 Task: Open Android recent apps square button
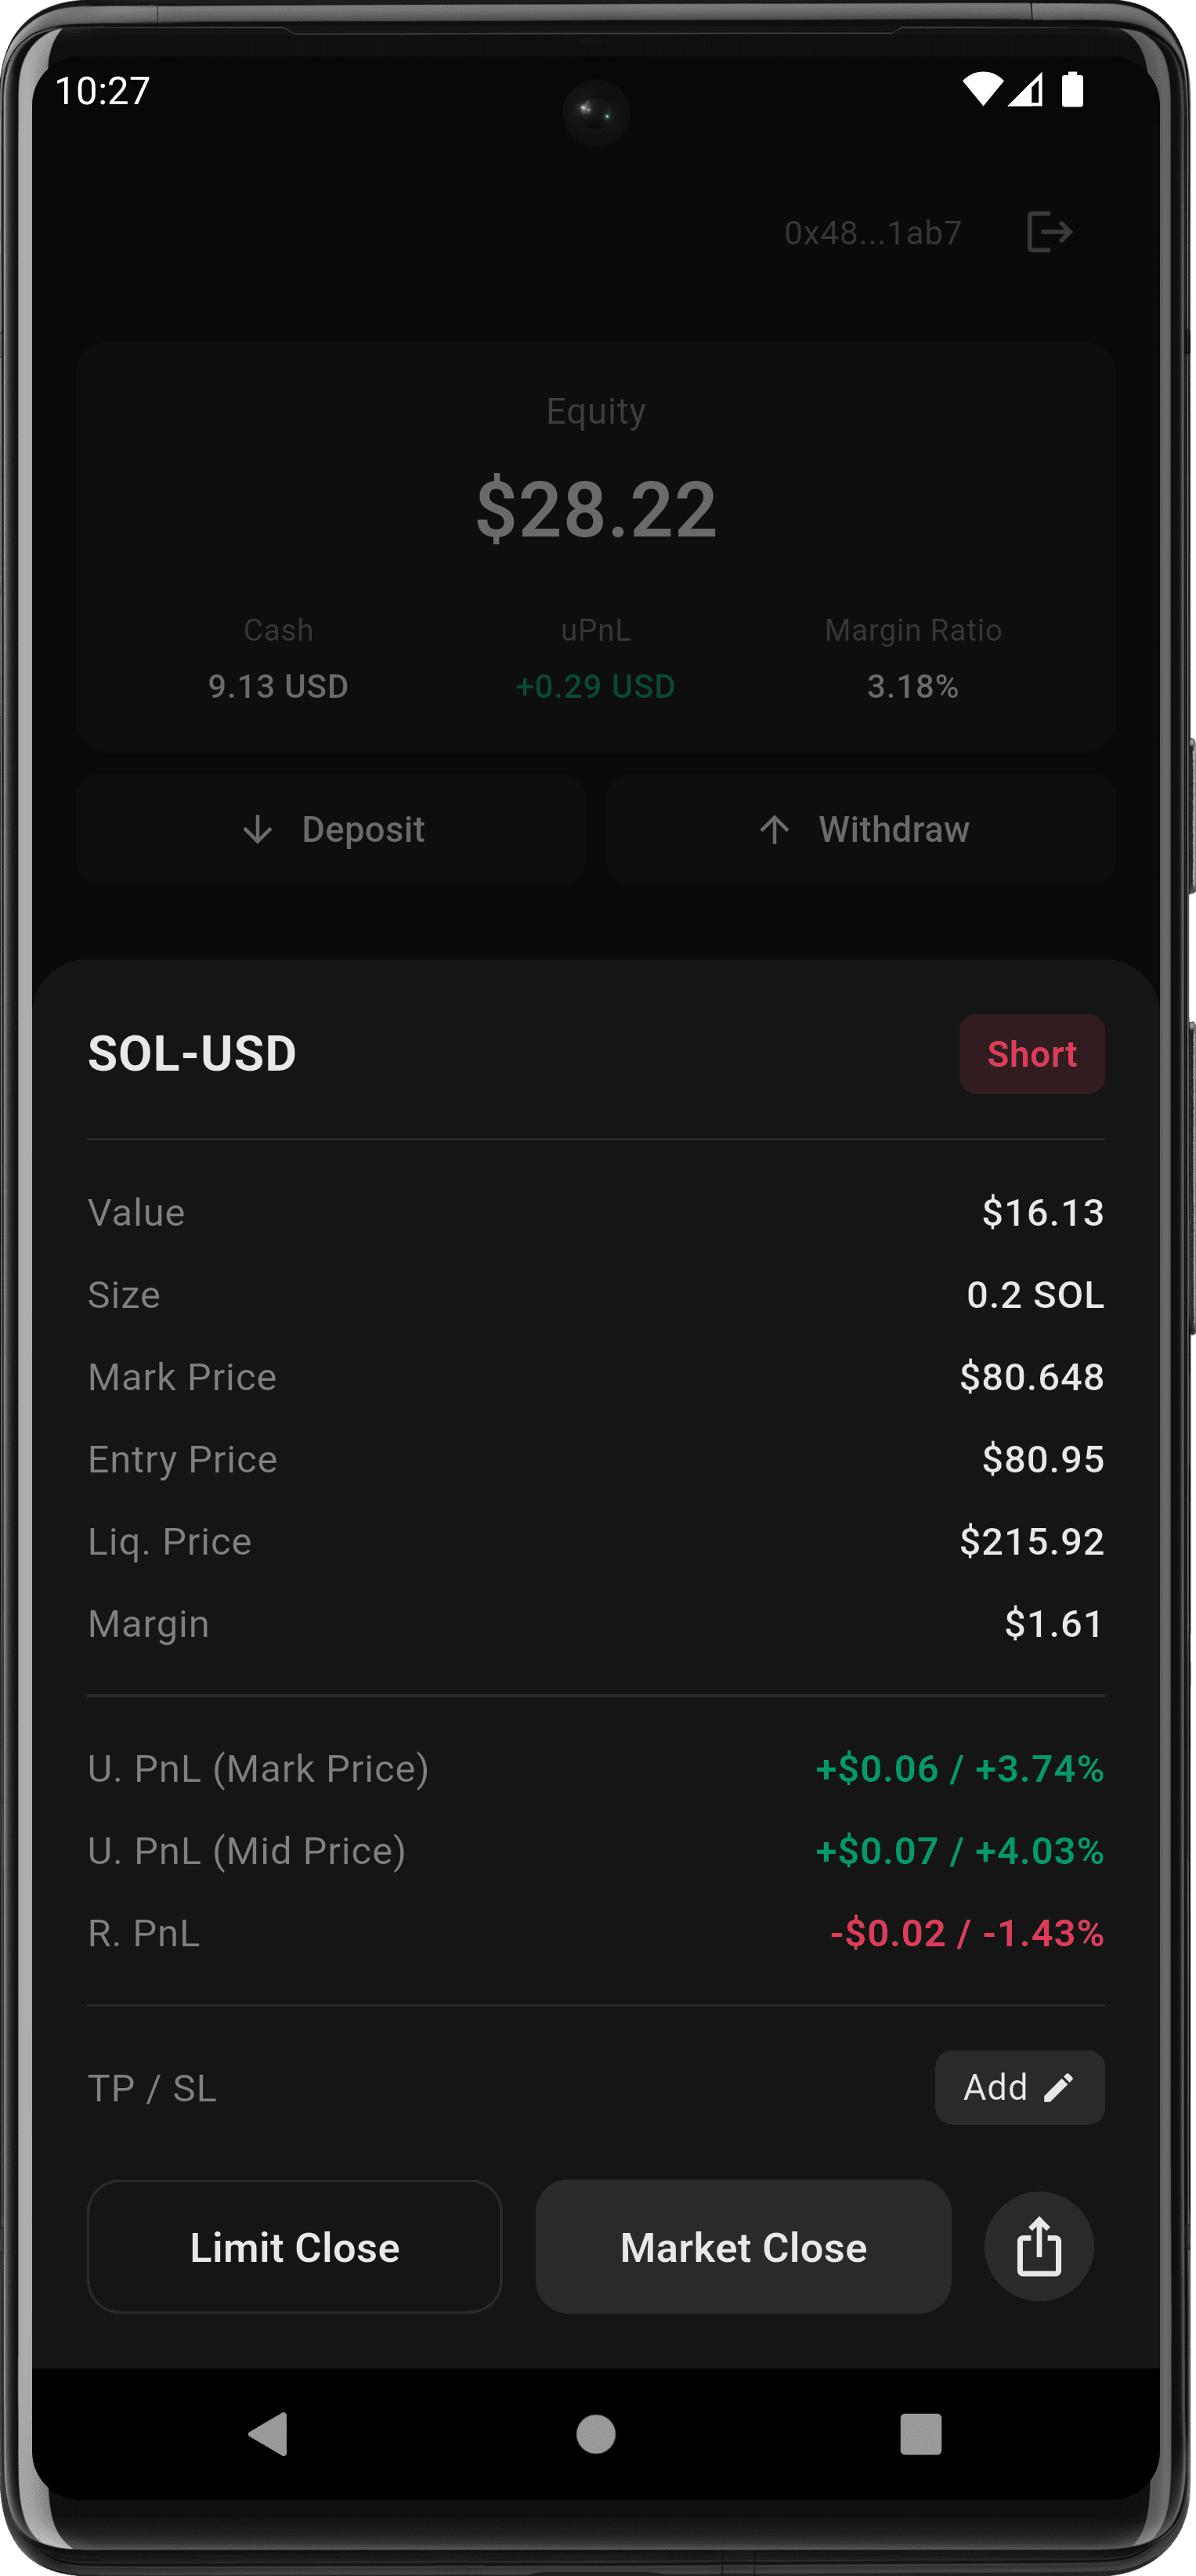(x=920, y=2433)
